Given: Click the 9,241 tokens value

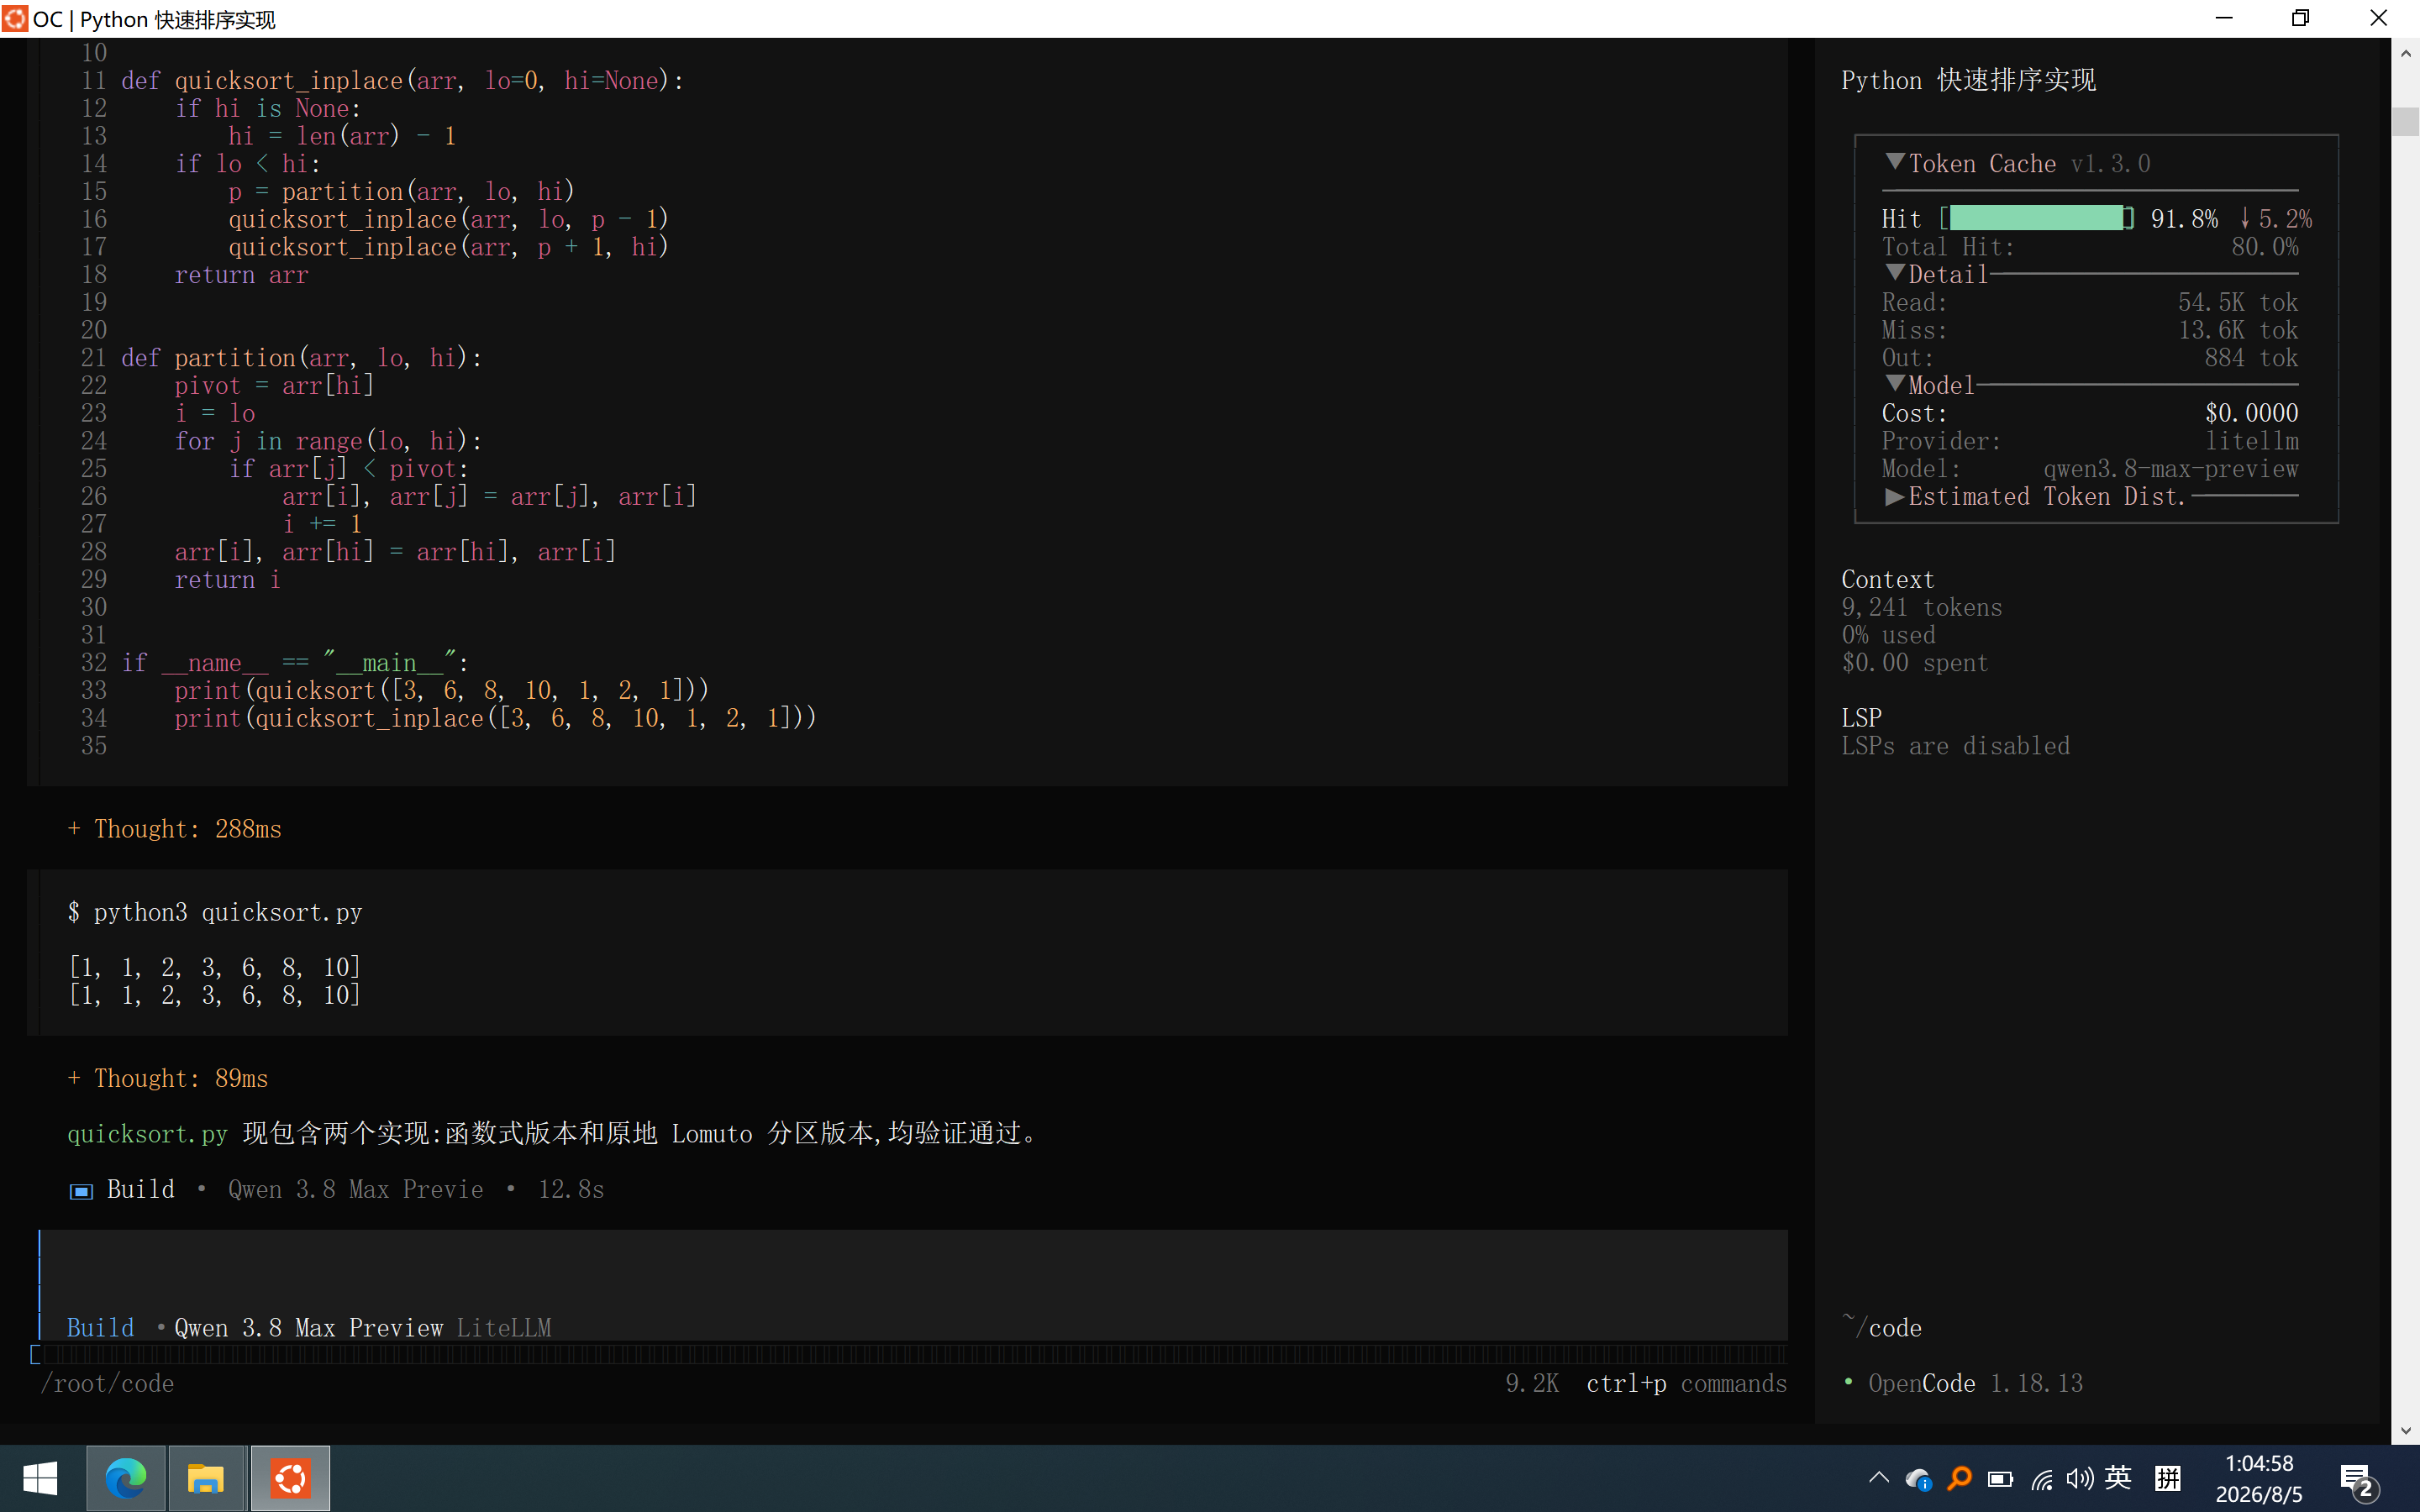Looking at the screenshot, I should (1922, 608).
